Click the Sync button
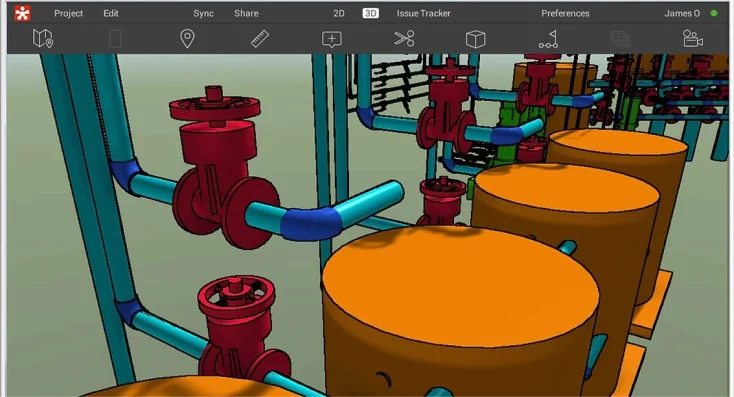The width and height of the screenshot is (734, 397). click(204, 14)
